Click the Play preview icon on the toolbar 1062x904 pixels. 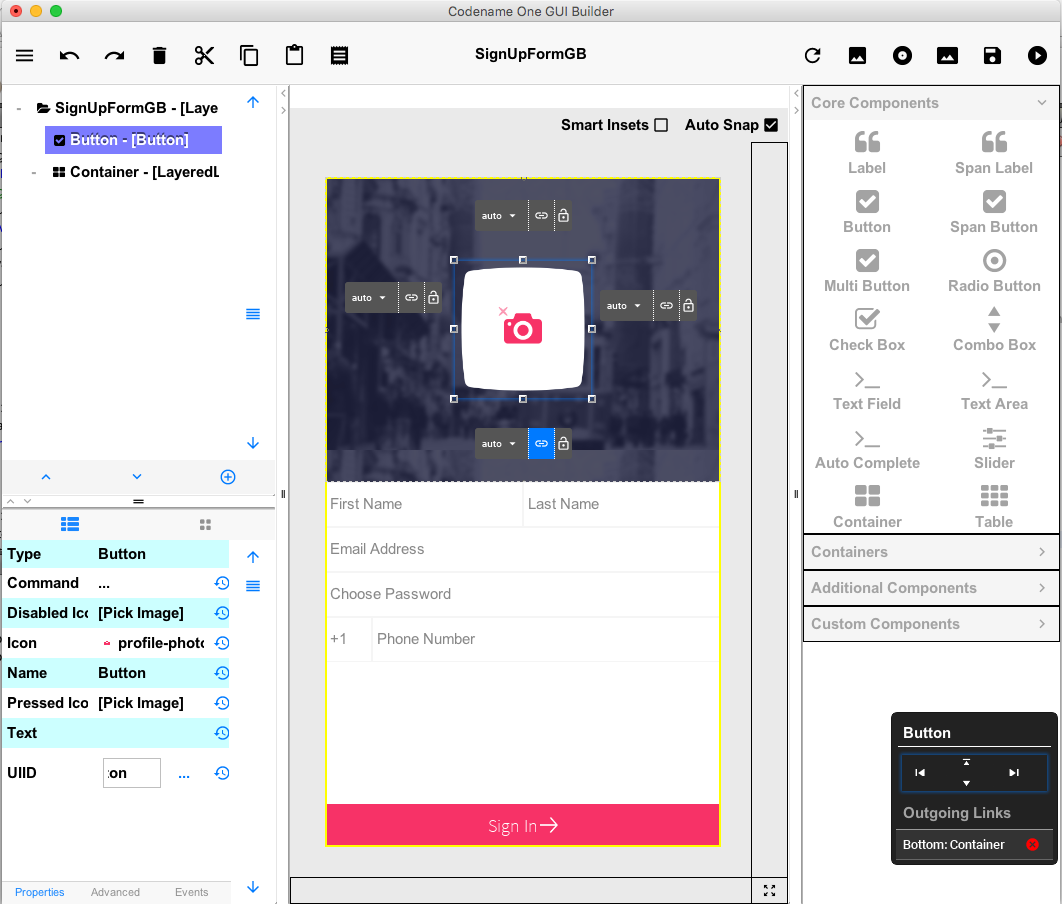(1037, 56)
